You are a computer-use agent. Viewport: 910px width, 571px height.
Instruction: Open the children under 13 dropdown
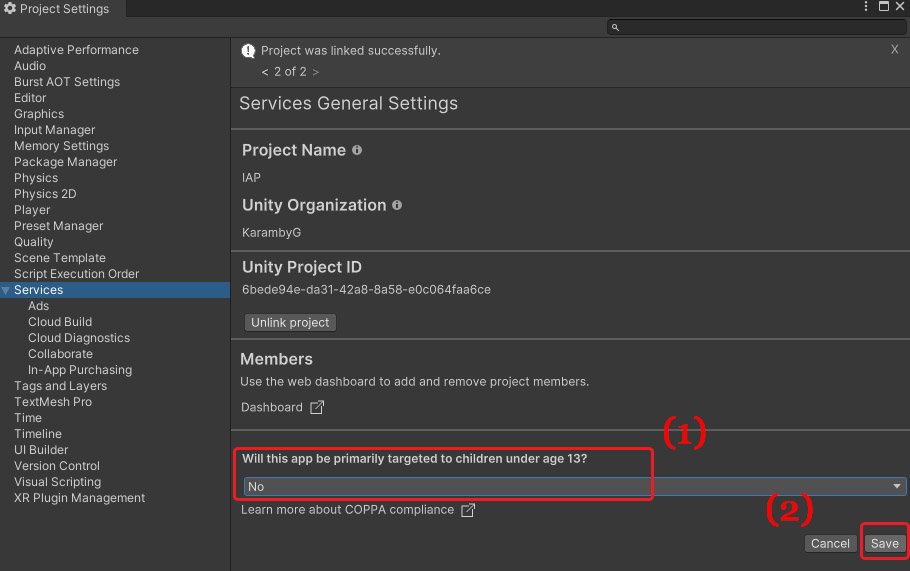tap(575, 486)
